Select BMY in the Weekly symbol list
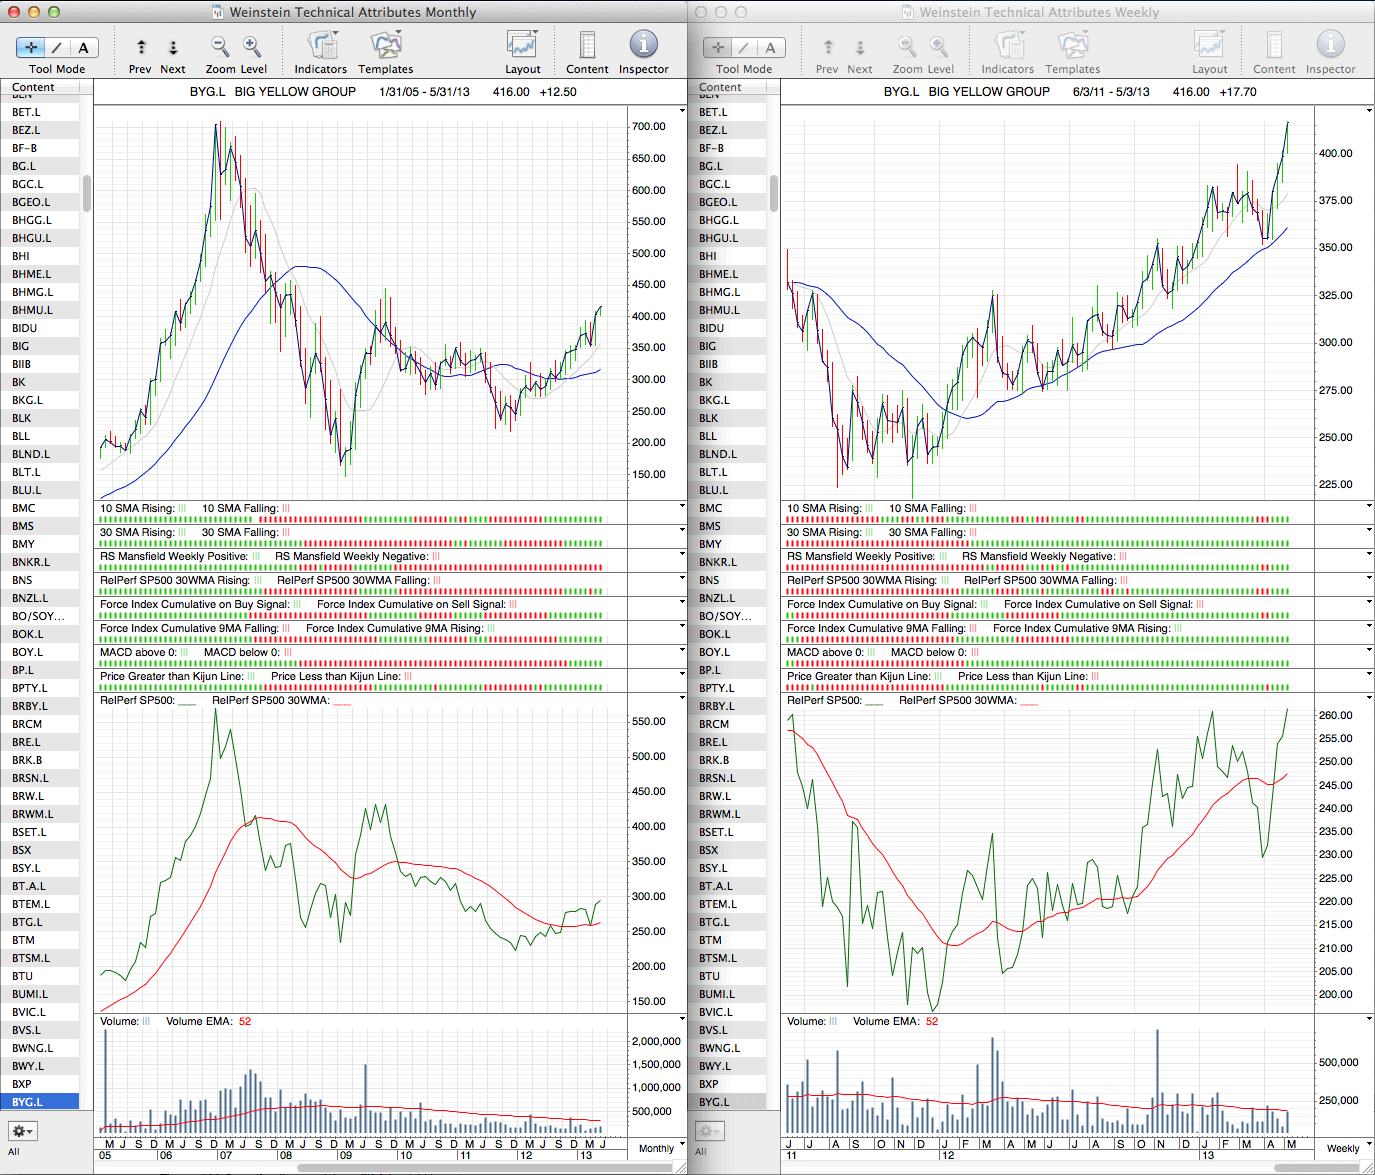The height and width of the screenshot is (1175, 1375). (710, 544)
